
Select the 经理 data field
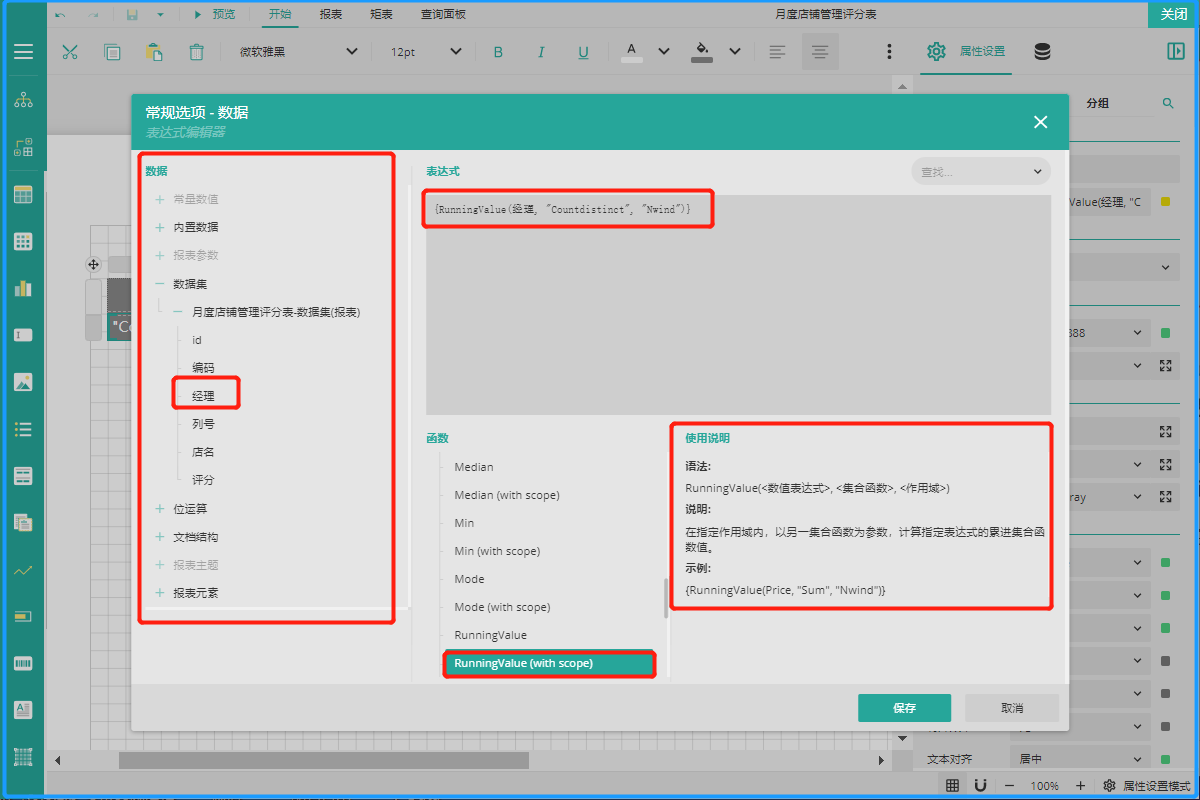click(x=204, y=396)
